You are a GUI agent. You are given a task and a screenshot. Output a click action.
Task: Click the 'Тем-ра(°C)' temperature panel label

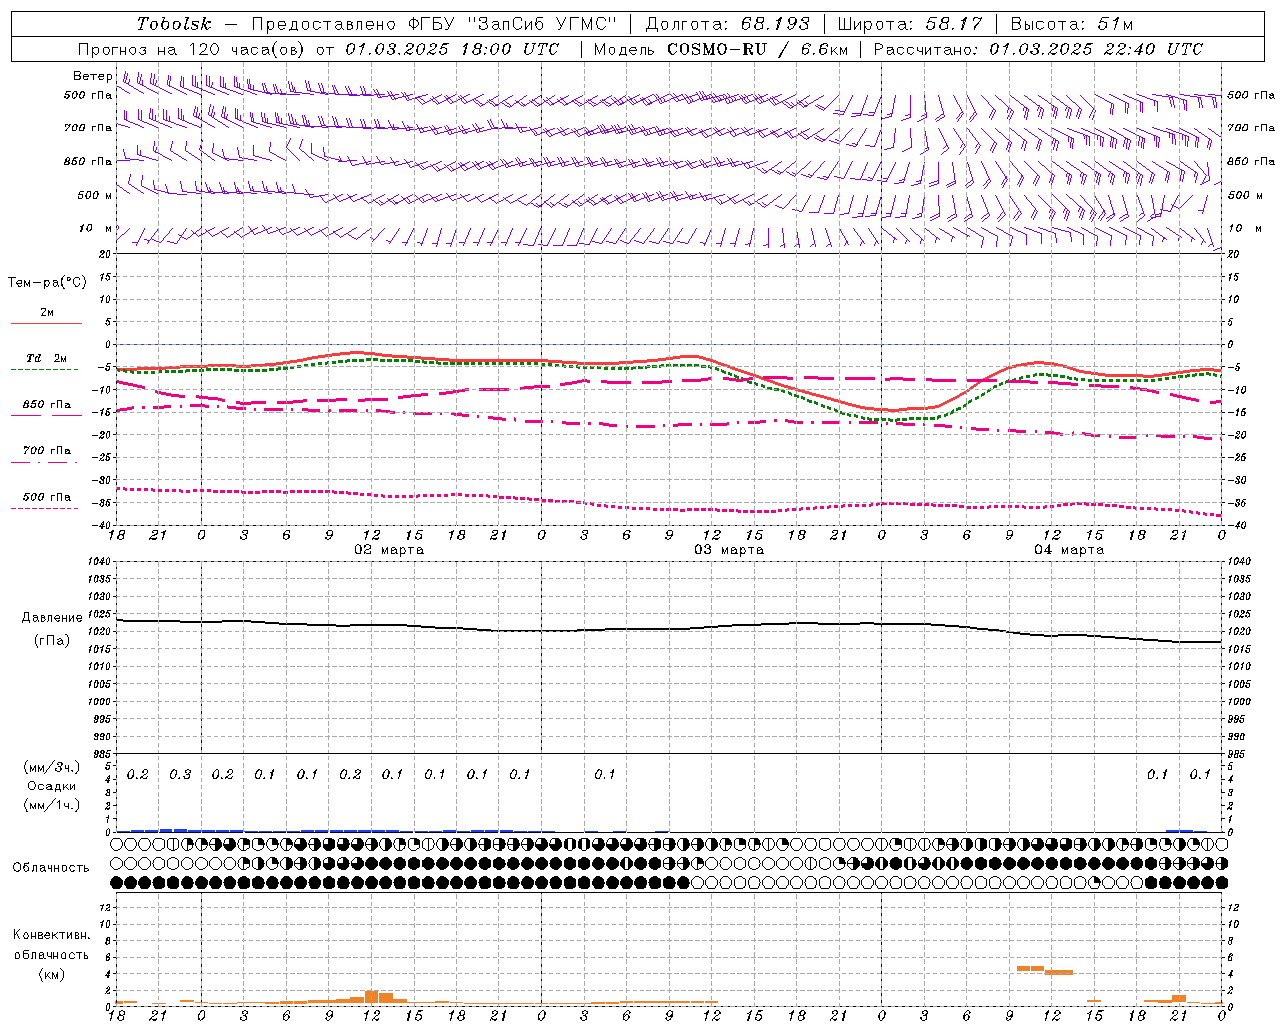[47, 283]
